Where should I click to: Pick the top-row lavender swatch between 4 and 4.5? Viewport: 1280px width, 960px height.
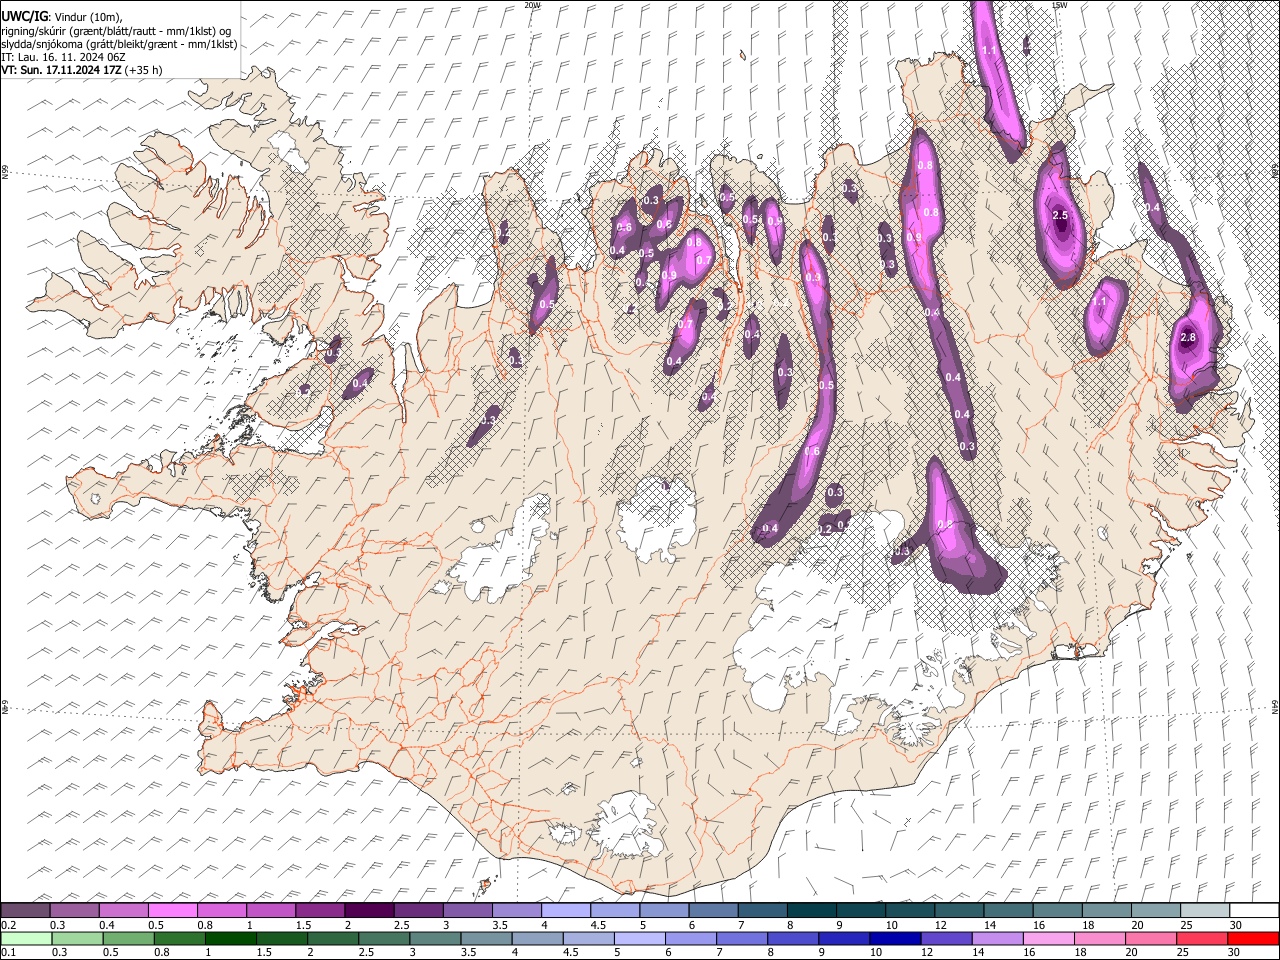[x=565, y=910]
